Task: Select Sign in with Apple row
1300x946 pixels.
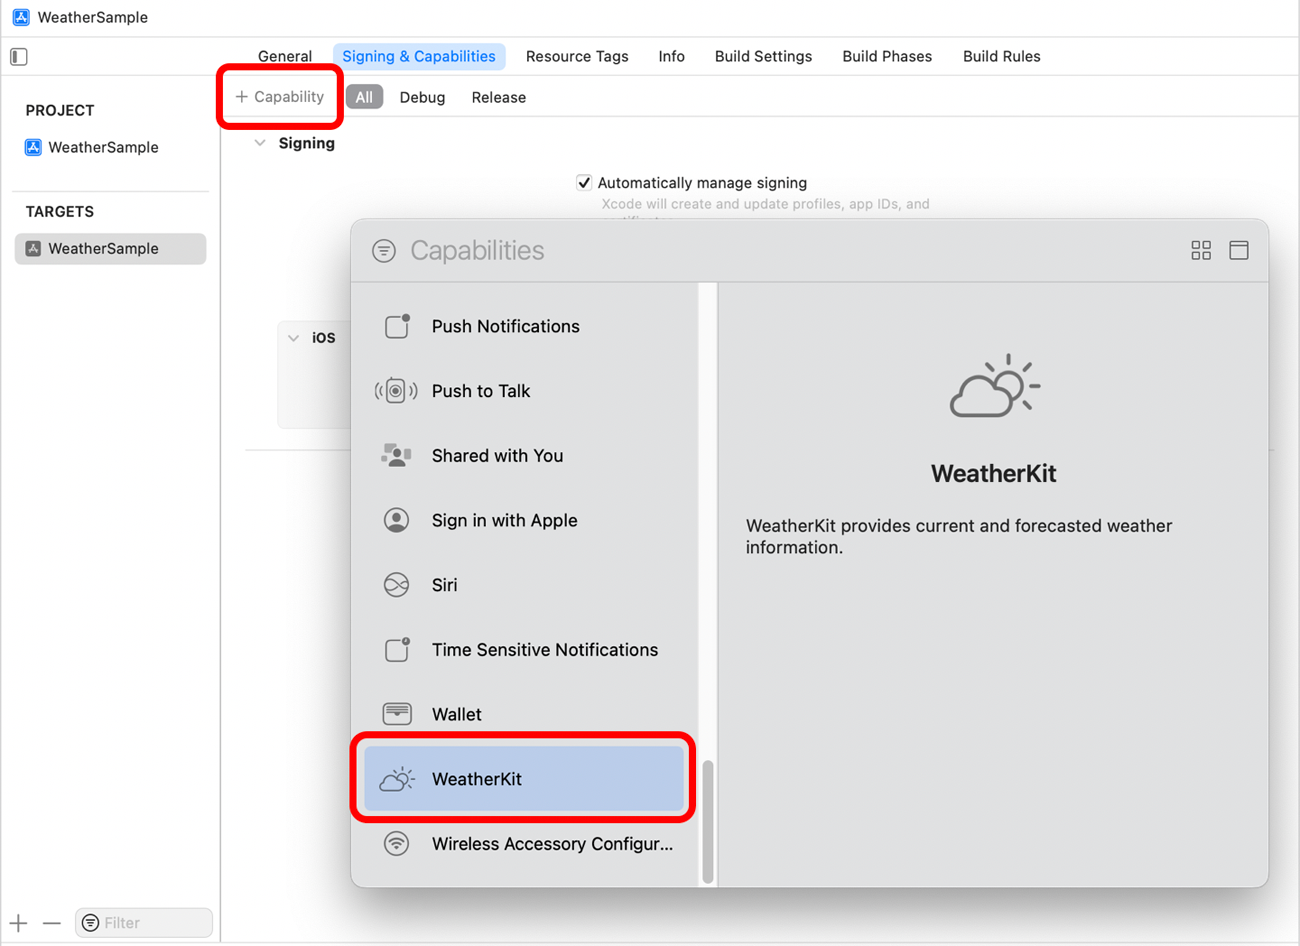Action: (525, 520)
